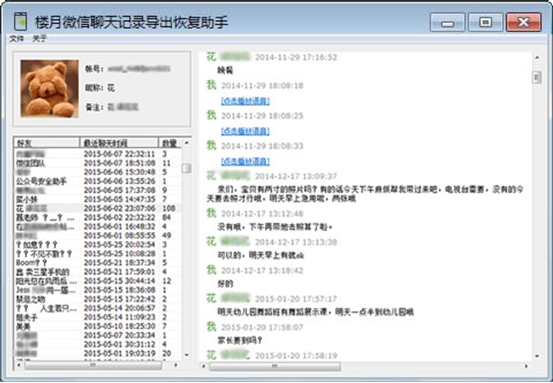This screenshot has width=553, height=383.
Task: Play the voice message sent at 18:08:18
Action: tap(245, 101)
